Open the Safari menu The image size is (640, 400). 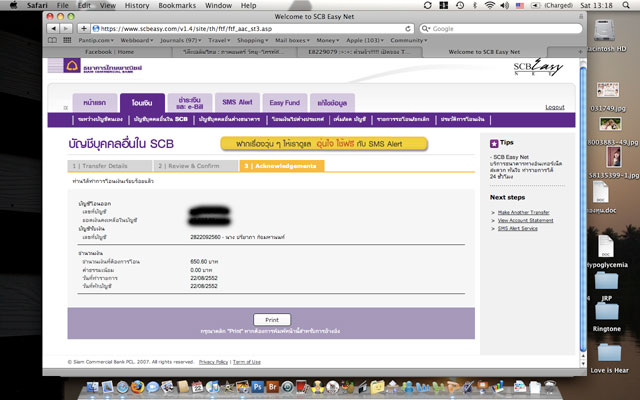pyautogui.click(x=37, y=5)
